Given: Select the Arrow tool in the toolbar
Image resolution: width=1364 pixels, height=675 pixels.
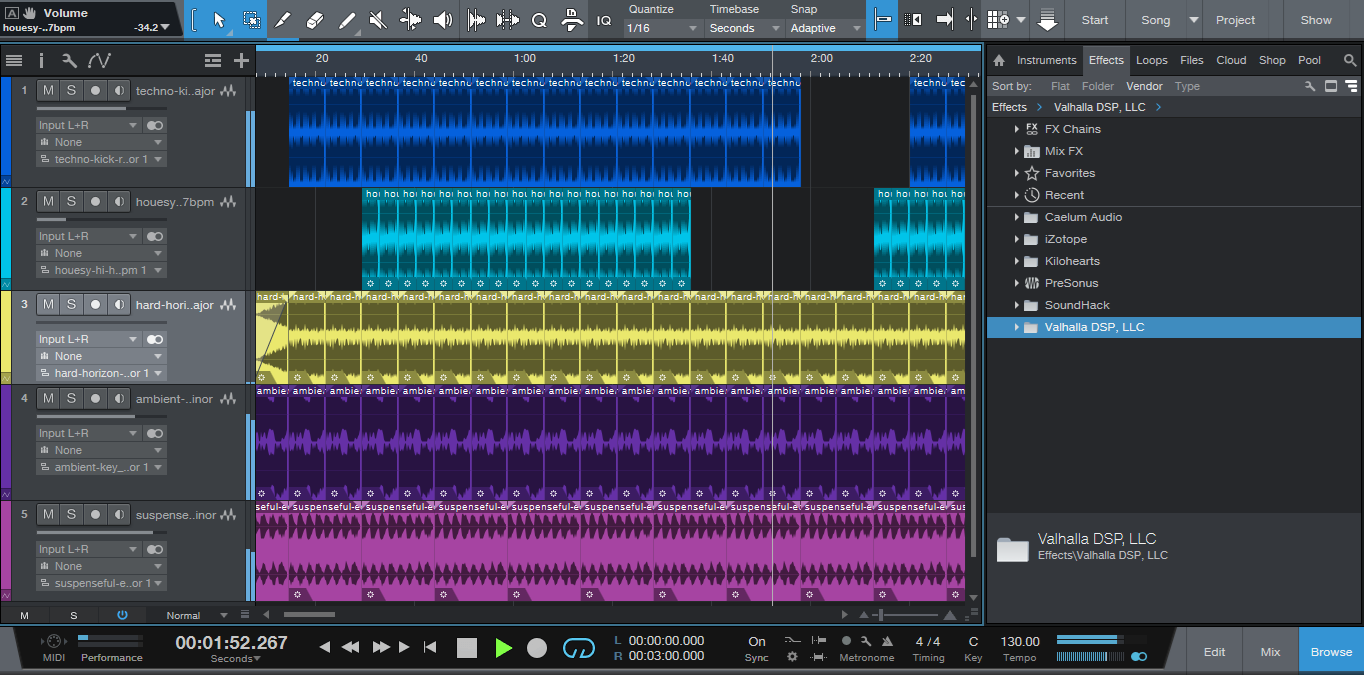Looking at the screenshot, I should click(x=219, y=20).
